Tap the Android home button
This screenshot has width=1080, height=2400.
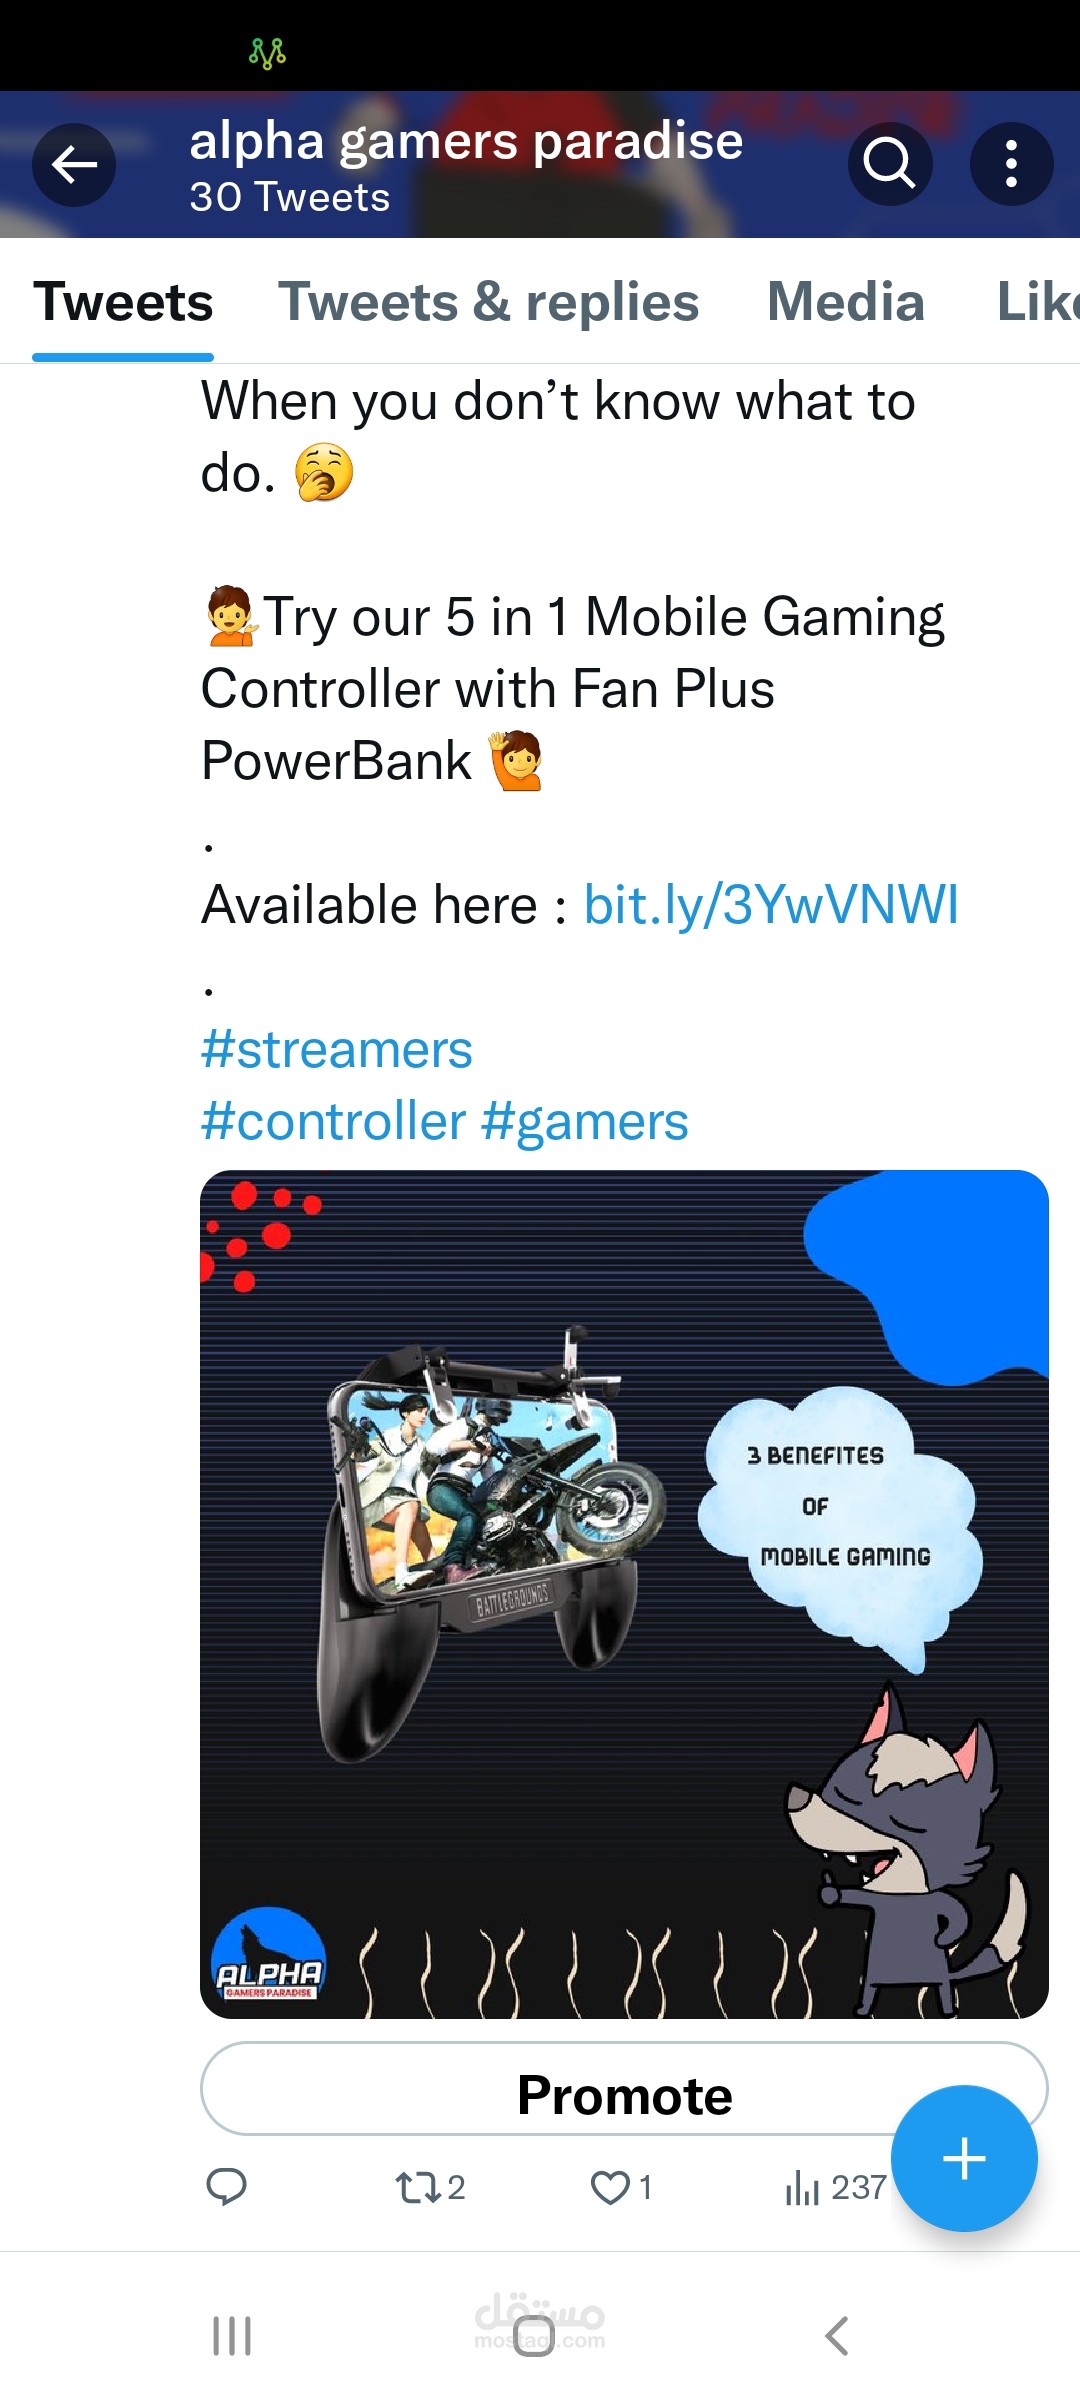tap(534, 2336)
